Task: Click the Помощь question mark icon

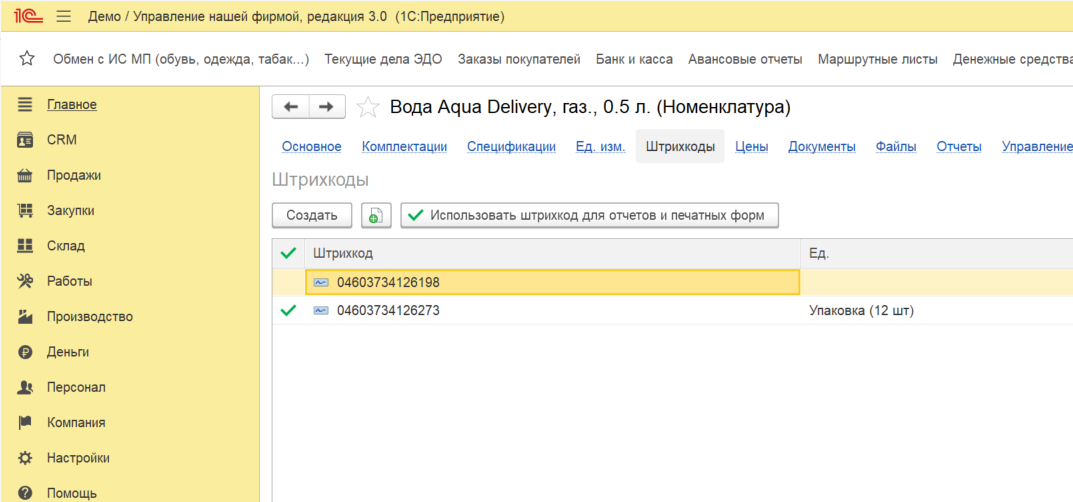Action: point(25,493)
